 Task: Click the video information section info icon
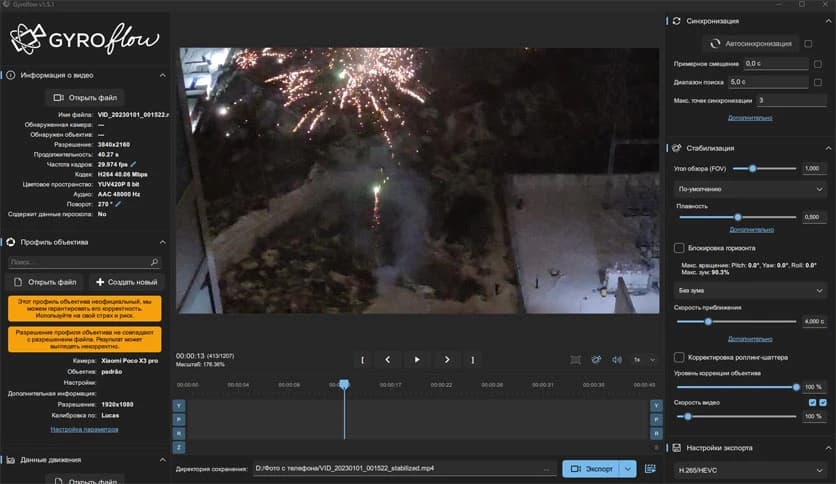[x=11, y=75]
